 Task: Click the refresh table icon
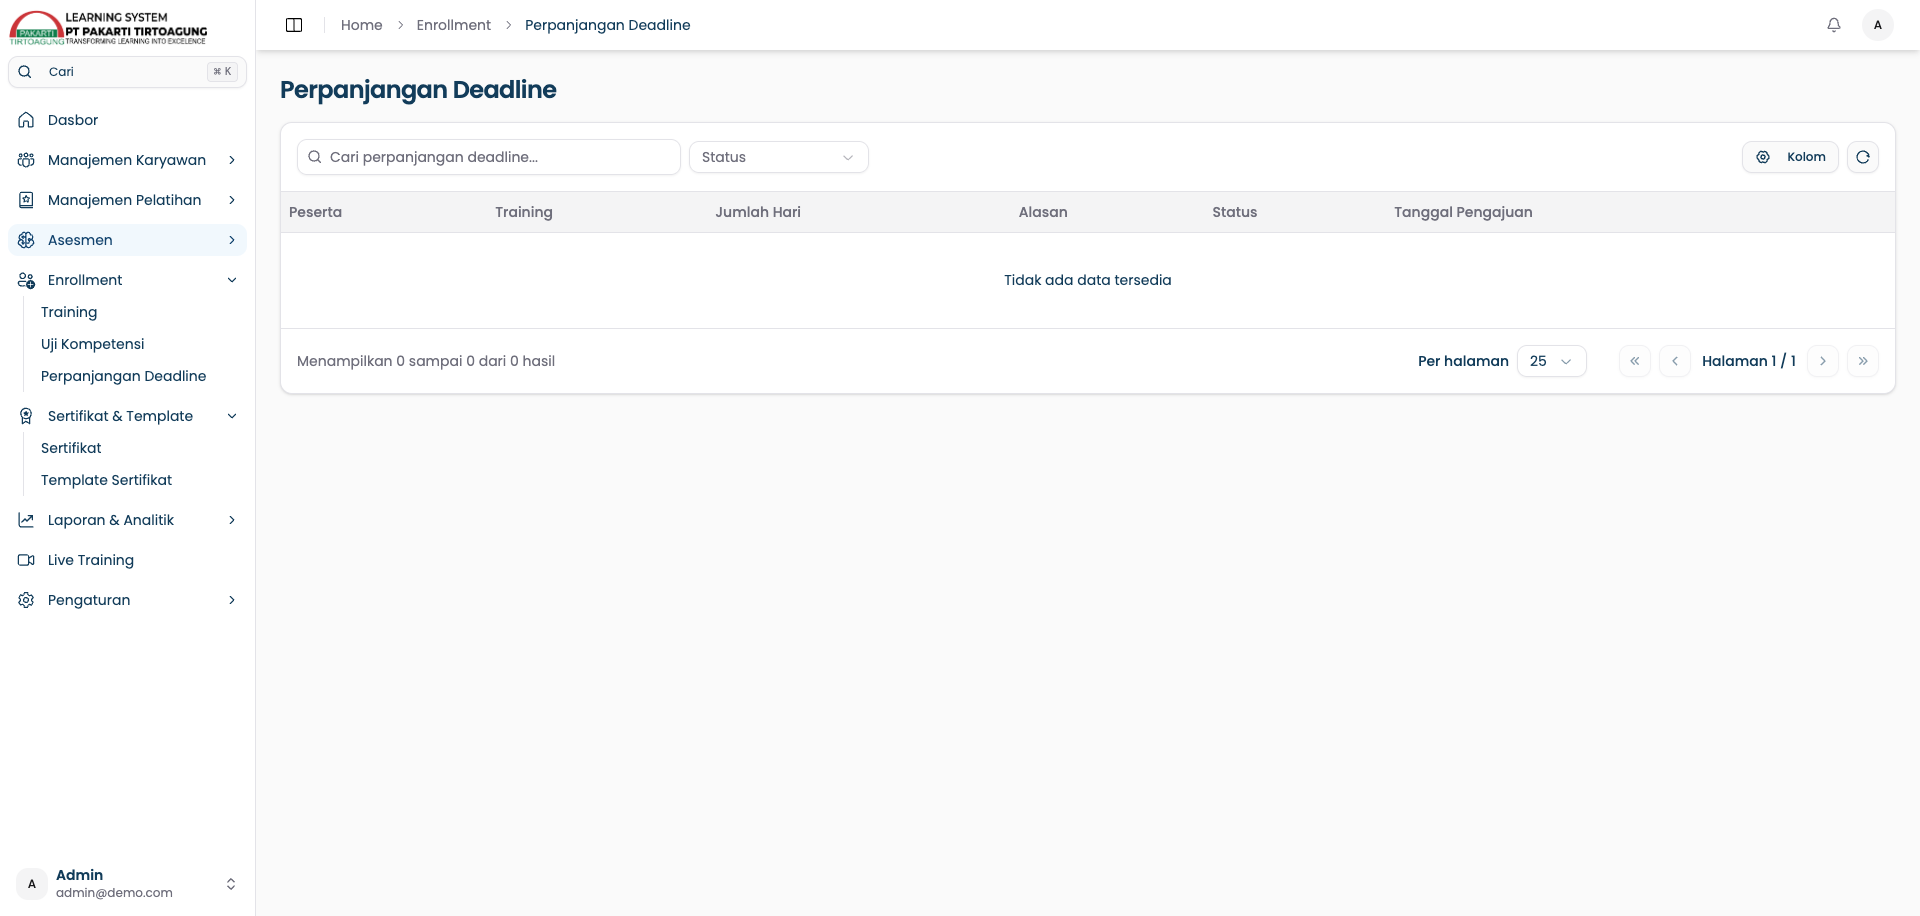pyautogui.click(x=1863, y=157)
